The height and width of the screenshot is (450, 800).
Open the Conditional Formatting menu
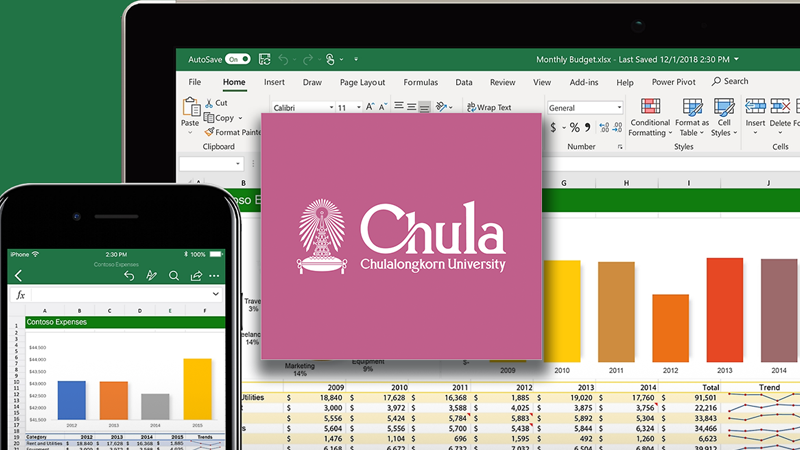tap(650, 117)
